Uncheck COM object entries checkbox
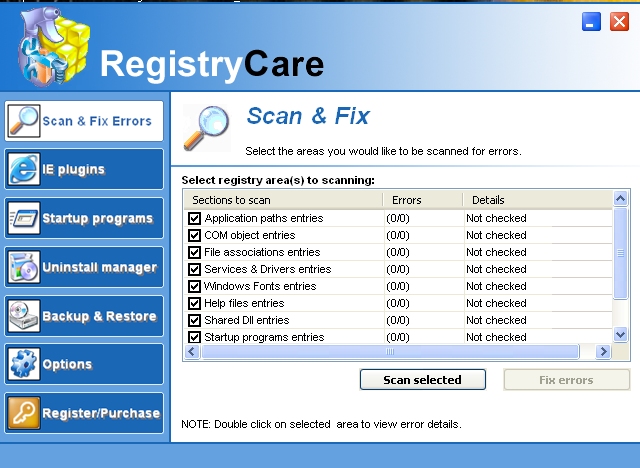The image size is (640, 468). tap(194, 235)
